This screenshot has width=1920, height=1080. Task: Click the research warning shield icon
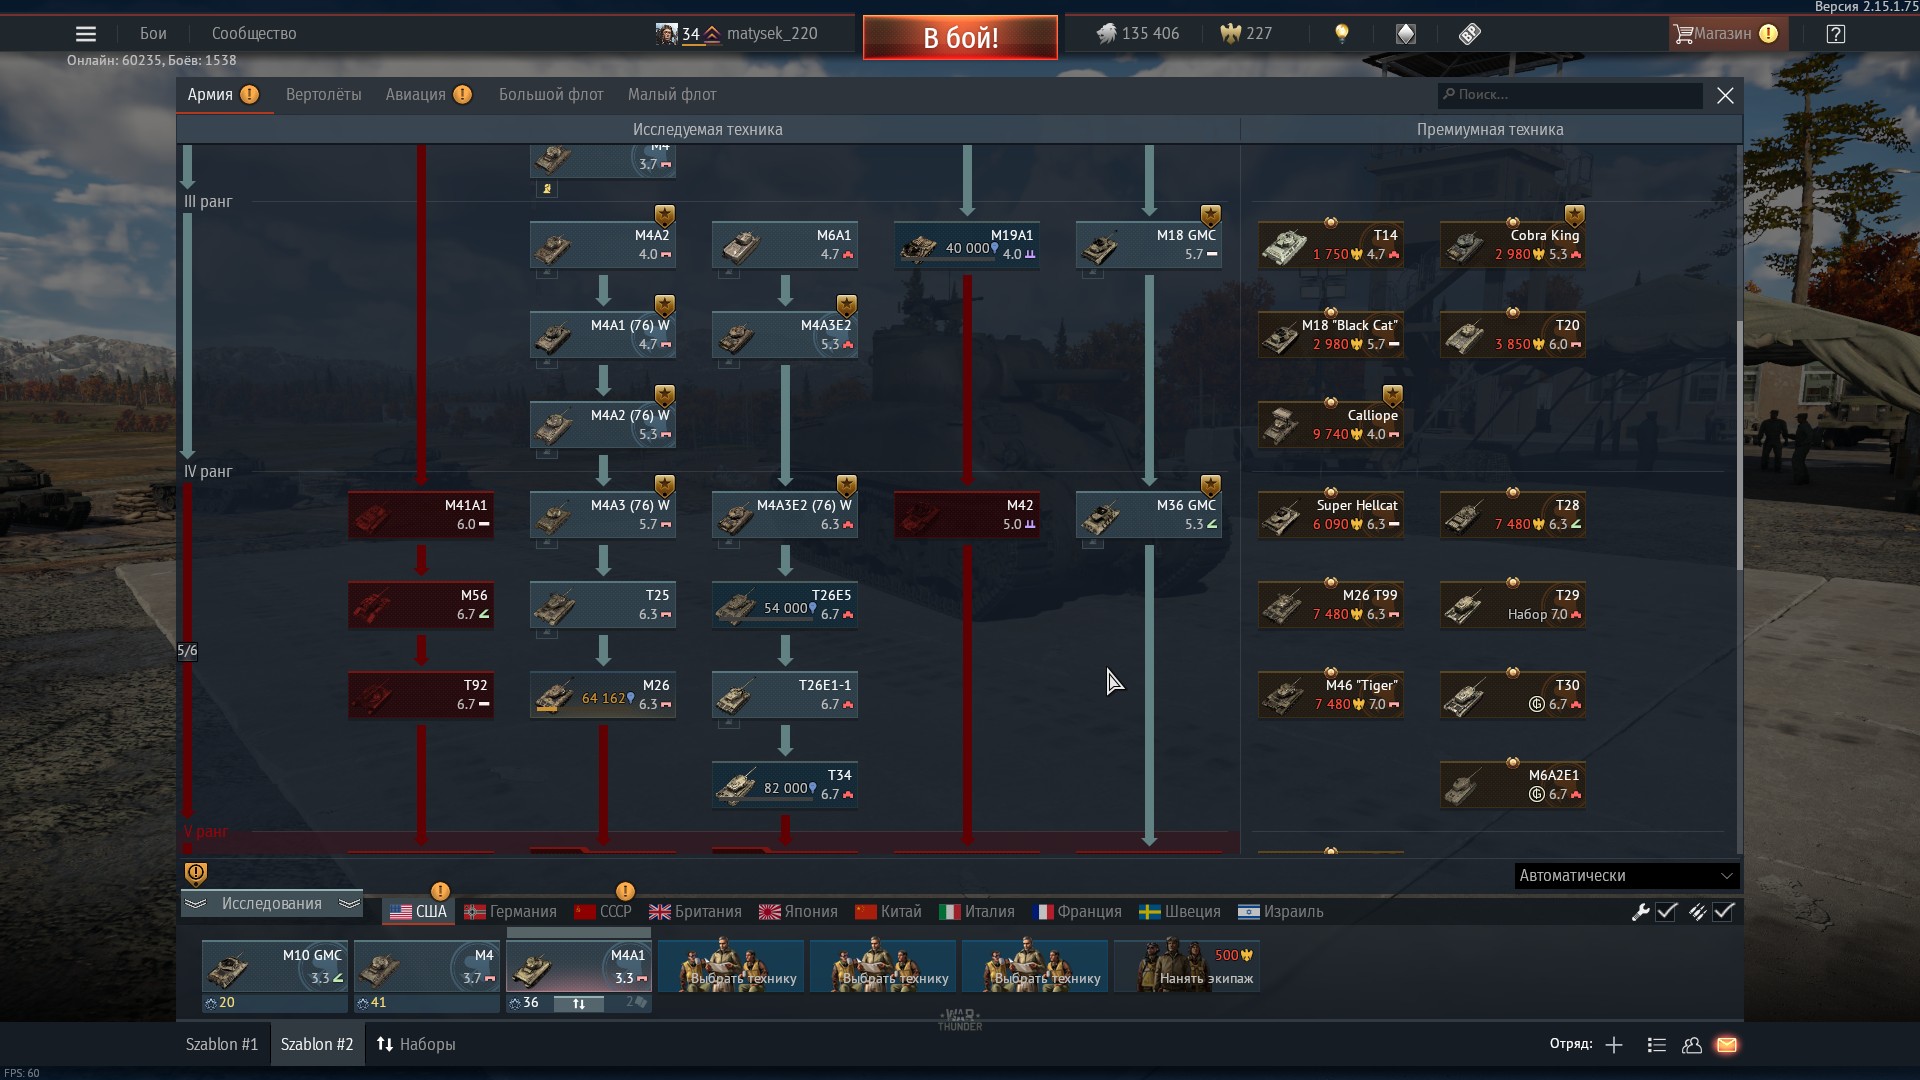196,874
